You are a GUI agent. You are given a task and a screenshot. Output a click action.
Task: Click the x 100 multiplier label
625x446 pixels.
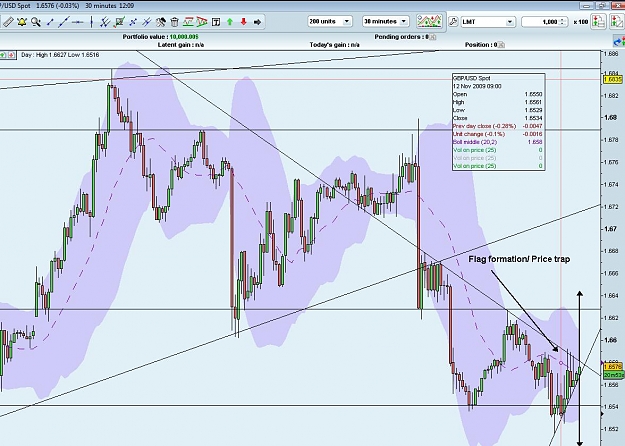581,22
